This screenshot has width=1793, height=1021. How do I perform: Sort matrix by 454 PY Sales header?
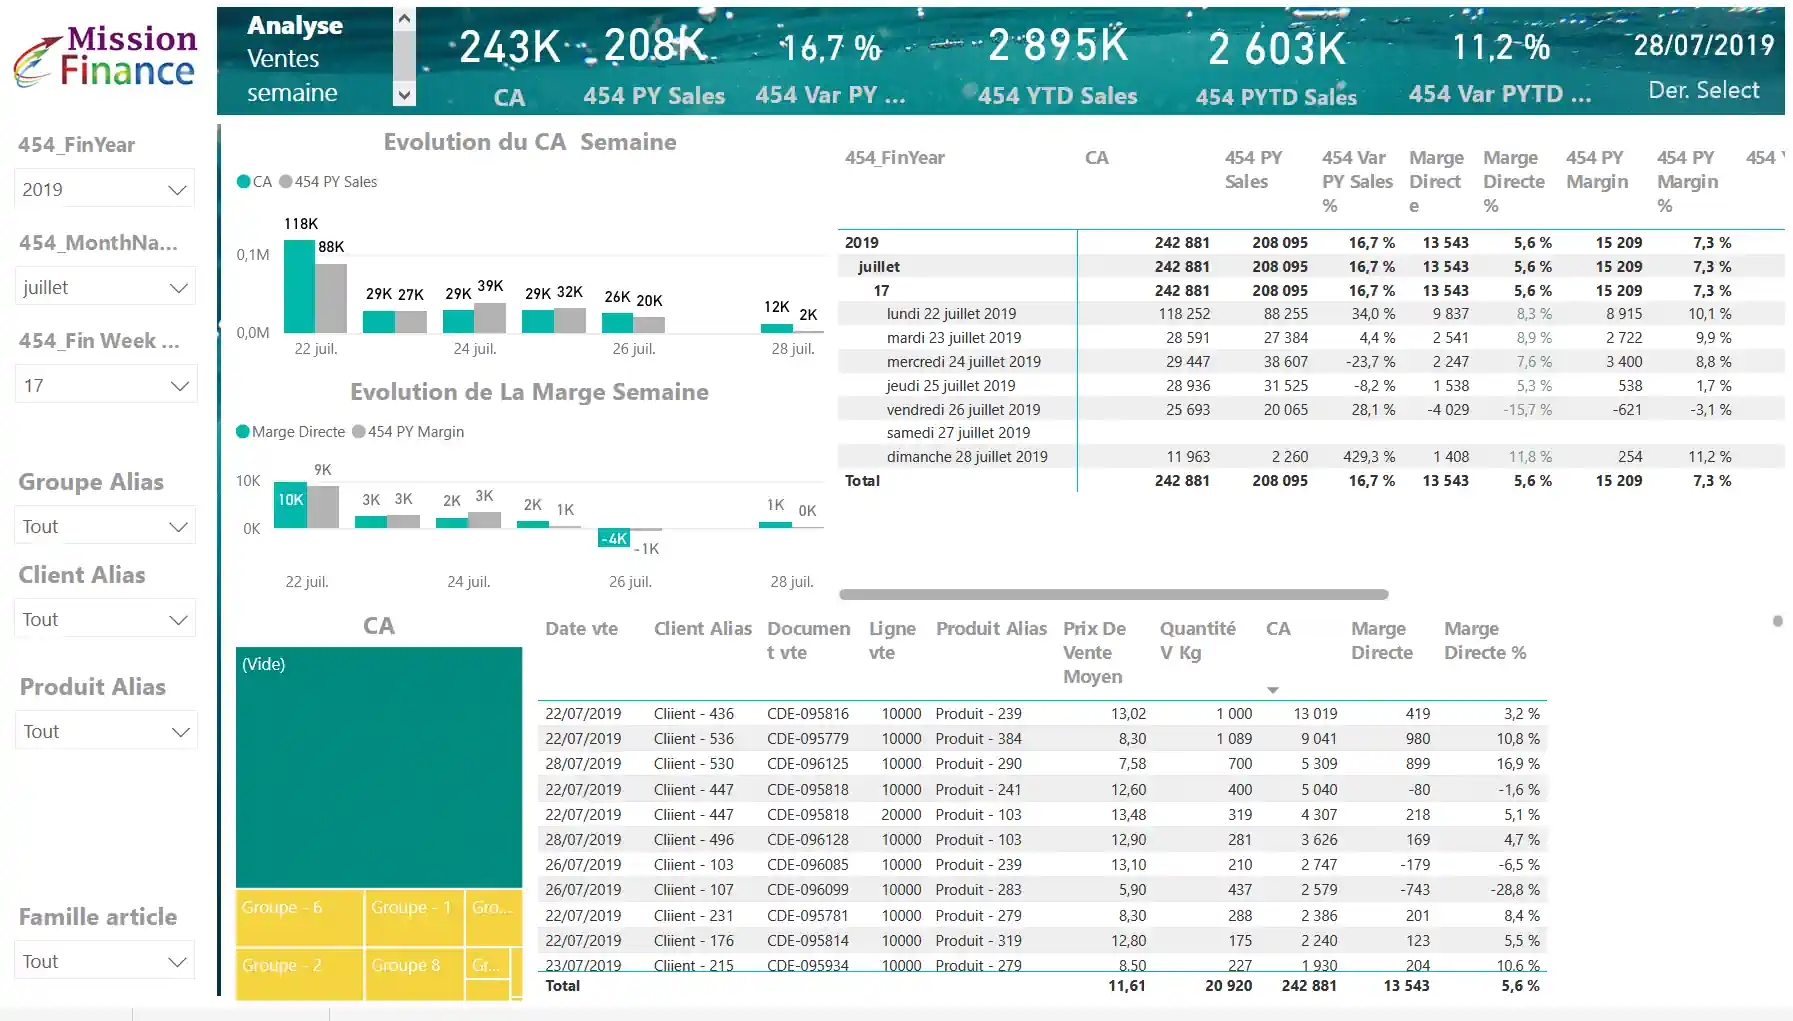click(x=1253, y=170)
